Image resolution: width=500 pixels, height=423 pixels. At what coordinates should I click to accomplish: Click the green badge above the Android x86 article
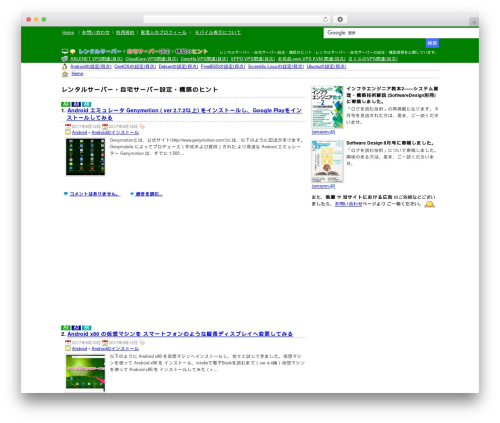(66, 328)
